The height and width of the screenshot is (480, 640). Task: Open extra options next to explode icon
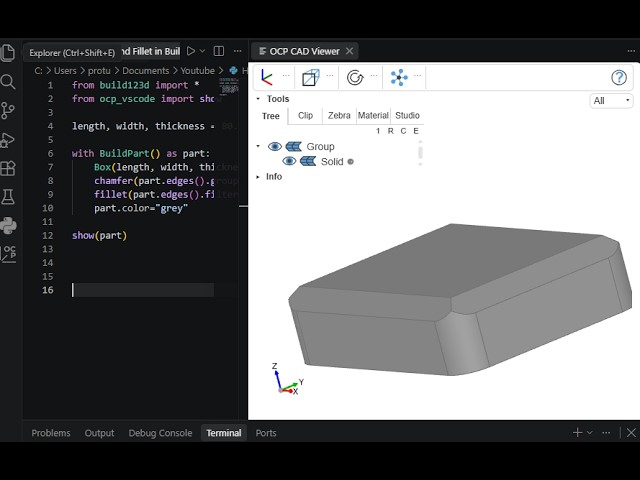pyautogui.click(x=417, y=76)
